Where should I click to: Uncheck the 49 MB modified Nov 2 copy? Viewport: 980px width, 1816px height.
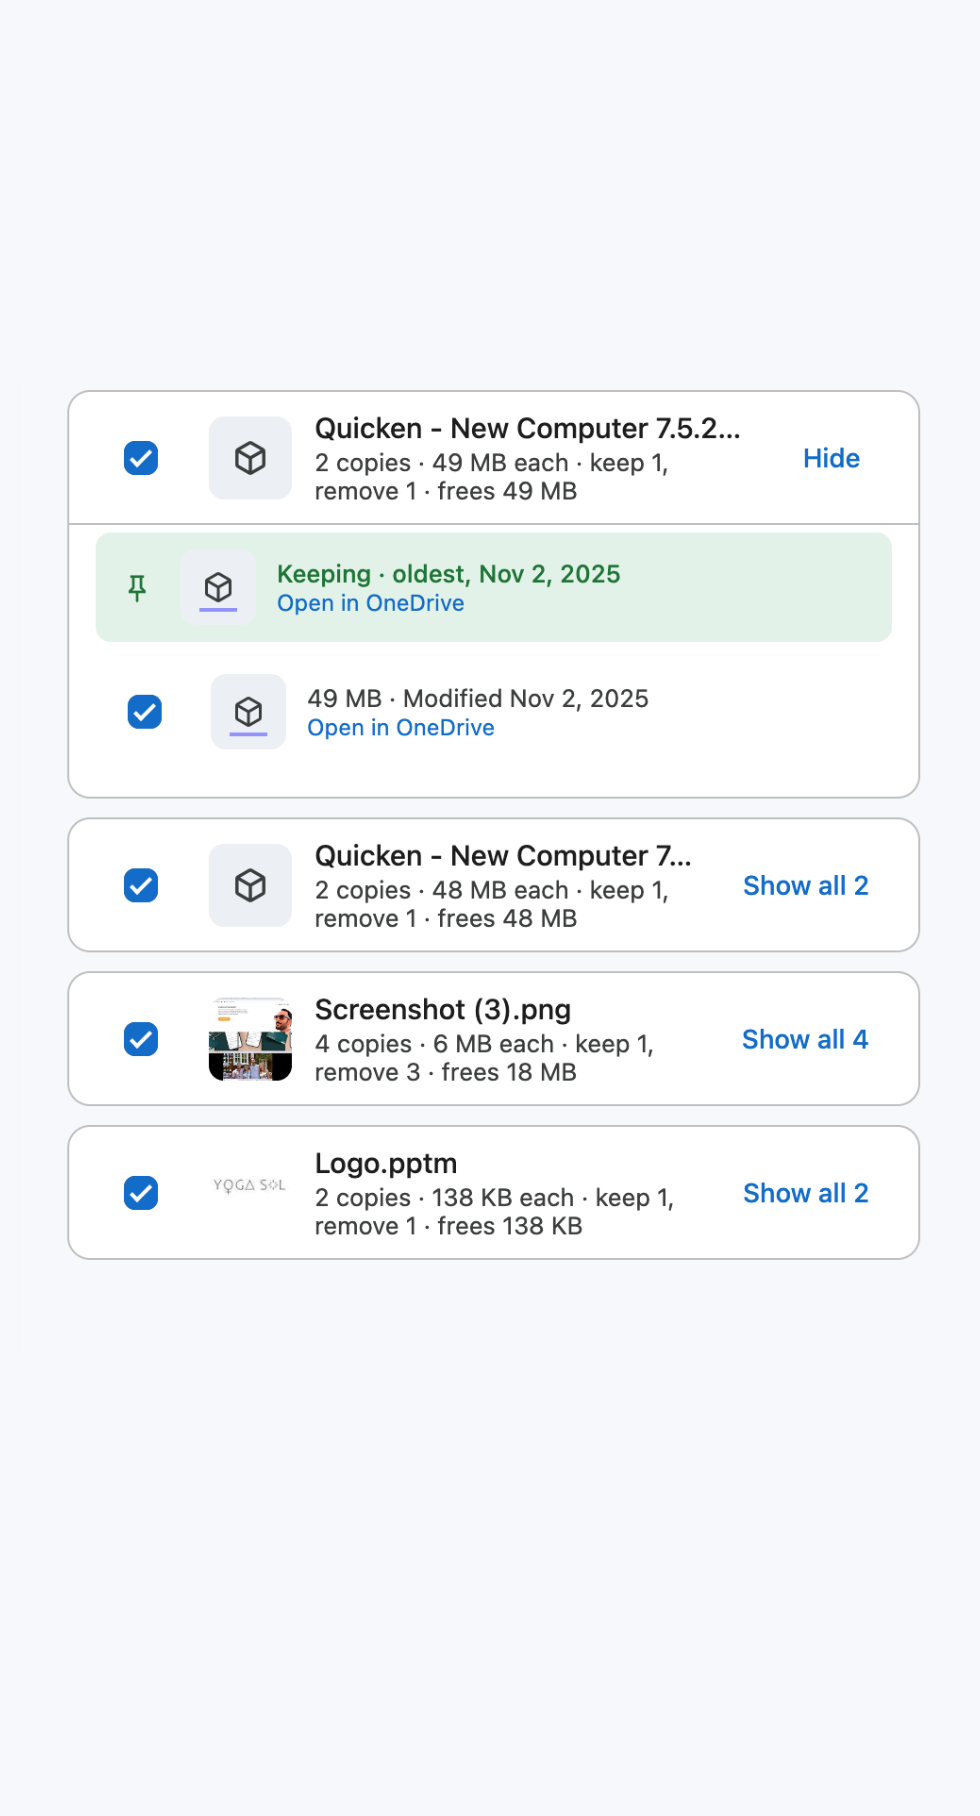(145, 712)
